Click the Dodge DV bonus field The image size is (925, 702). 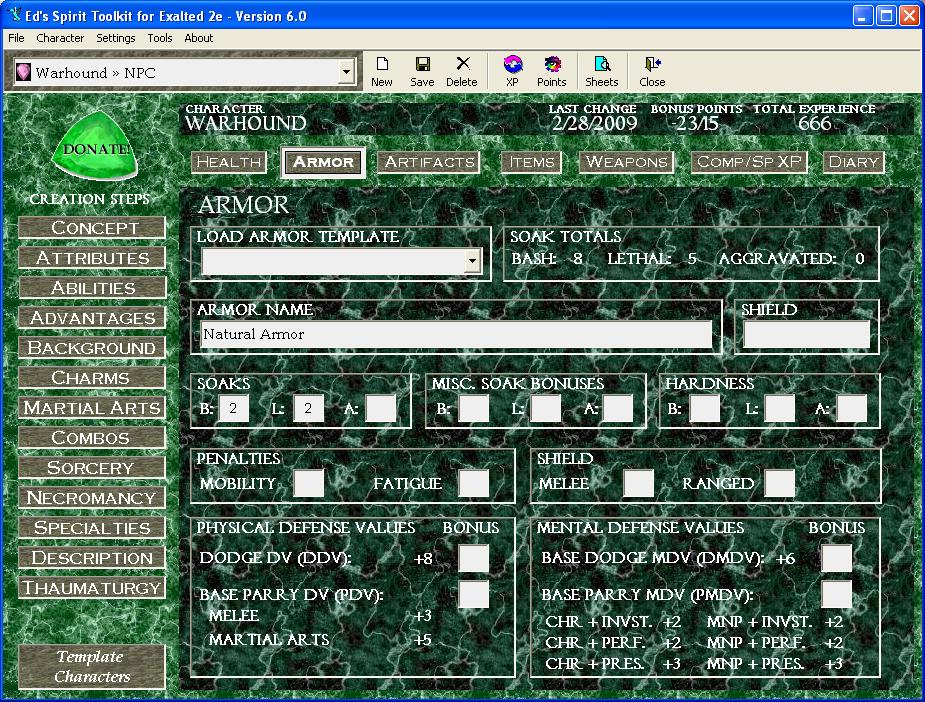(474, 558)
